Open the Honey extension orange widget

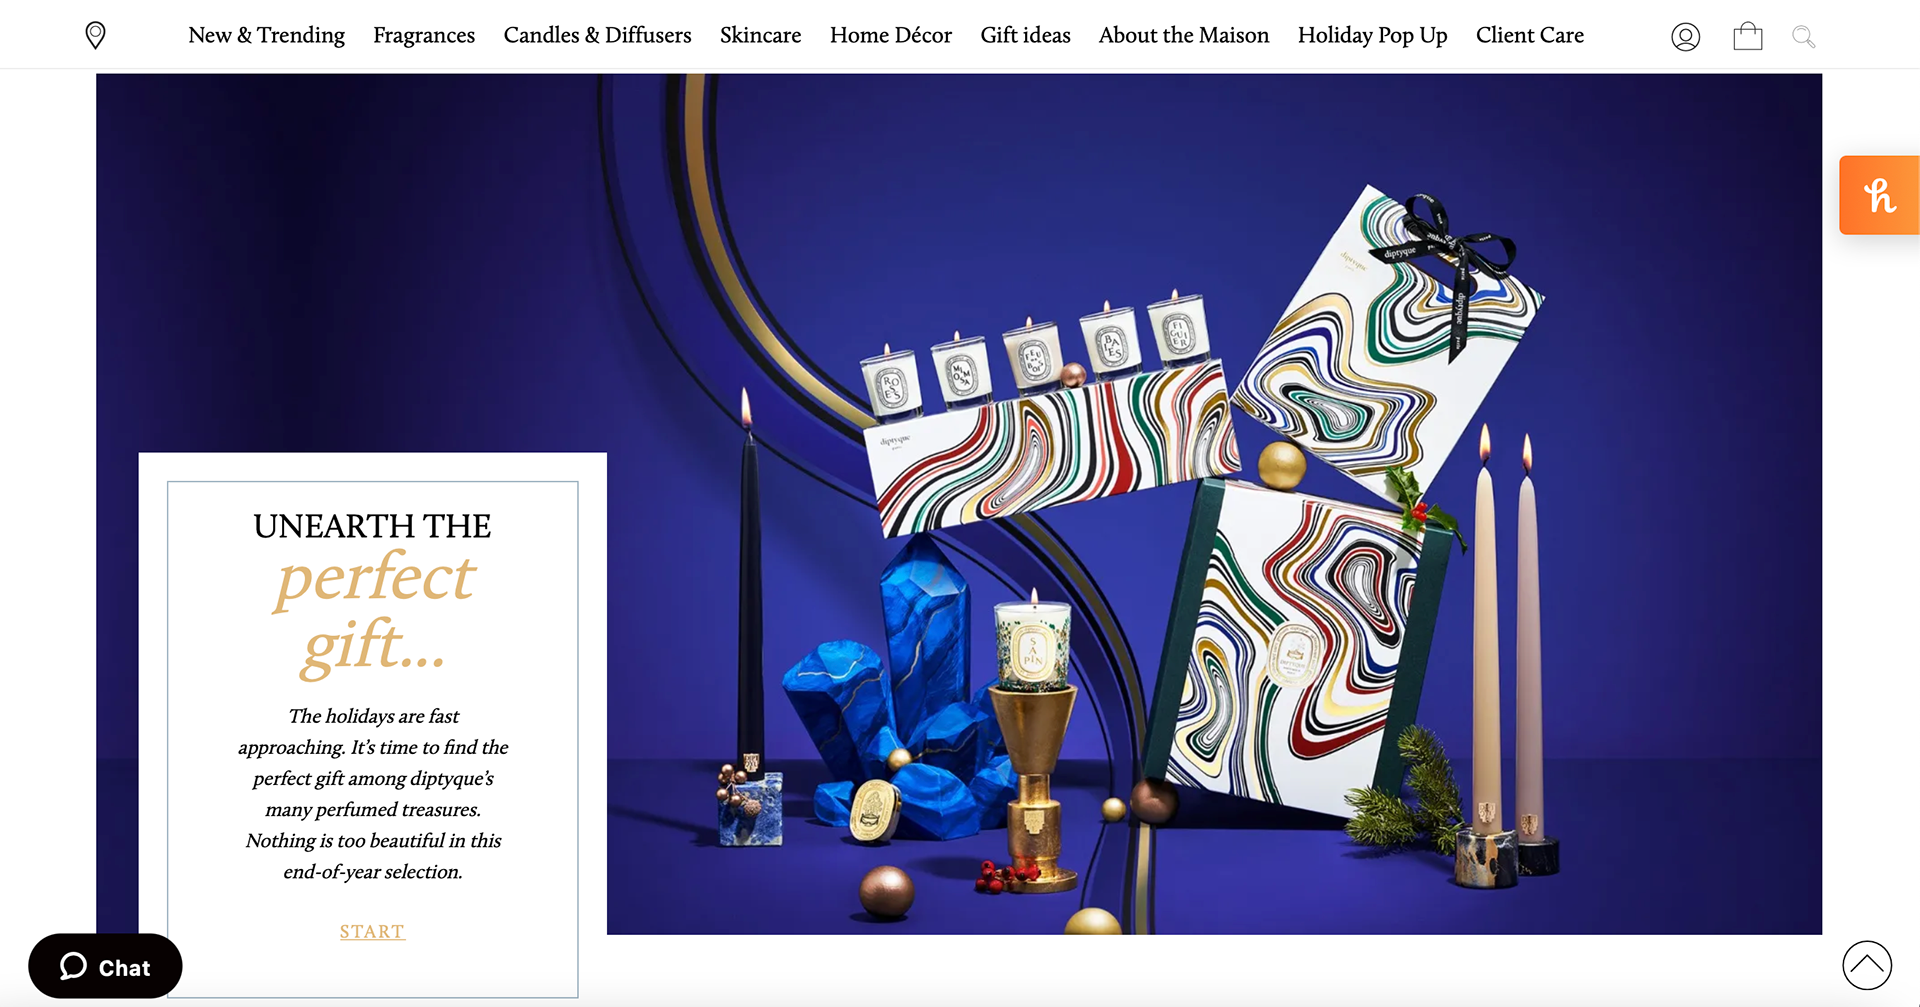pyautogui.click(x=1879, y=195)
